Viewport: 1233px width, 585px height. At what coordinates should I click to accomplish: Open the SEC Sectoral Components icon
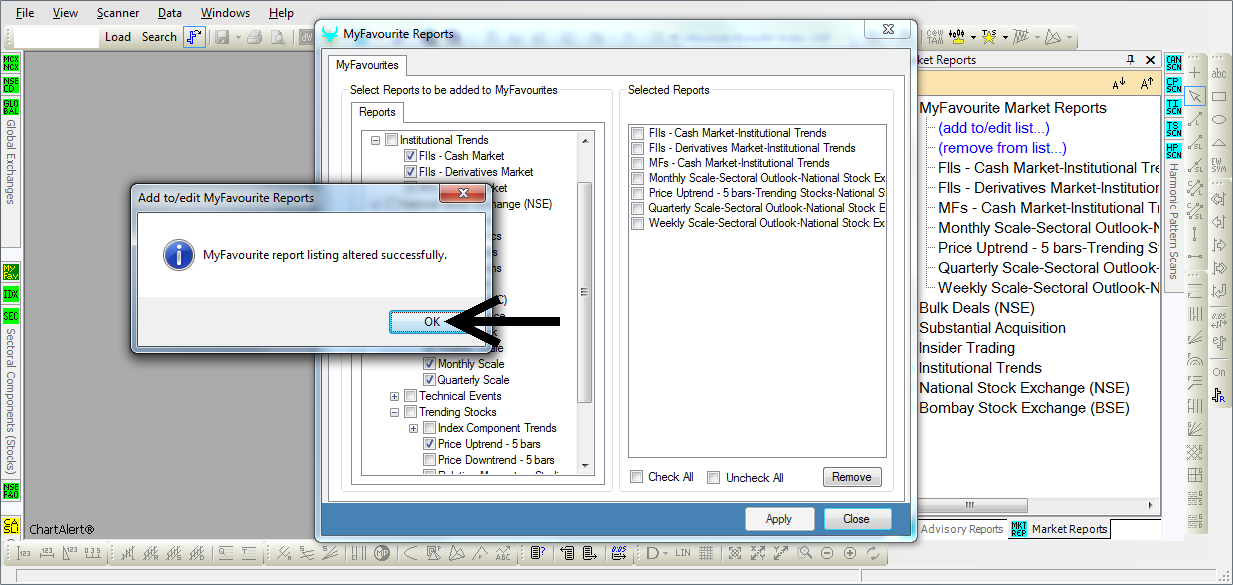point(11,316)
